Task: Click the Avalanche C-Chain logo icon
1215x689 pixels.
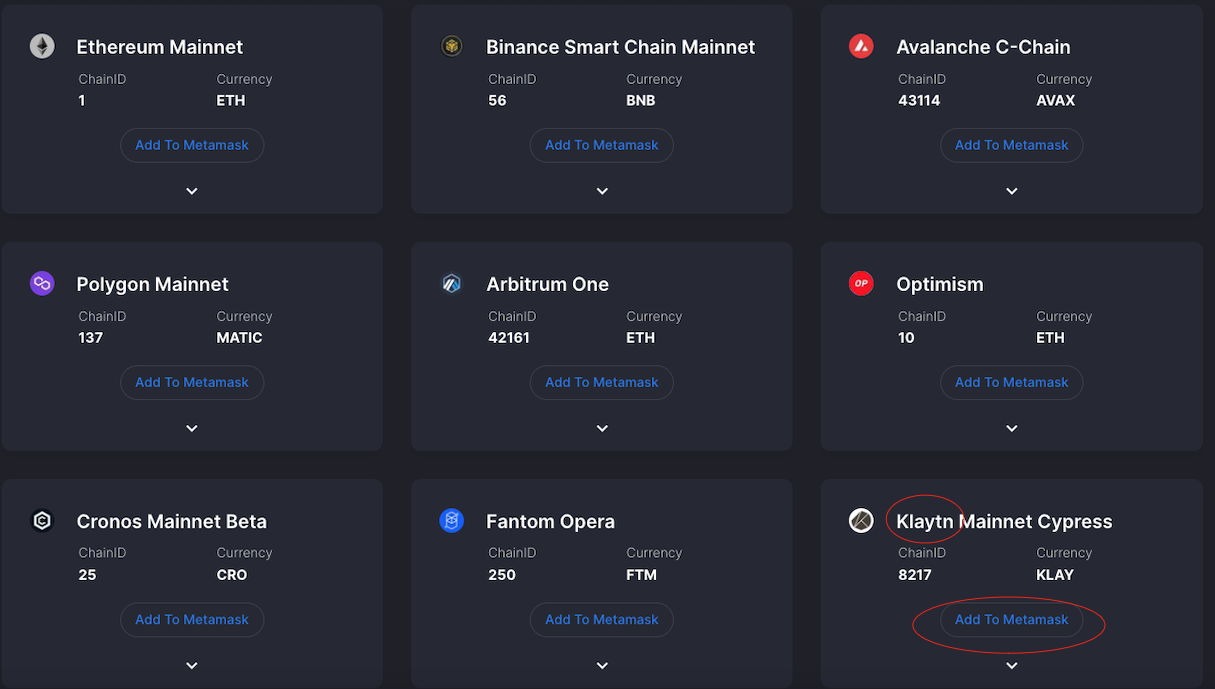Action: point(861,46)
